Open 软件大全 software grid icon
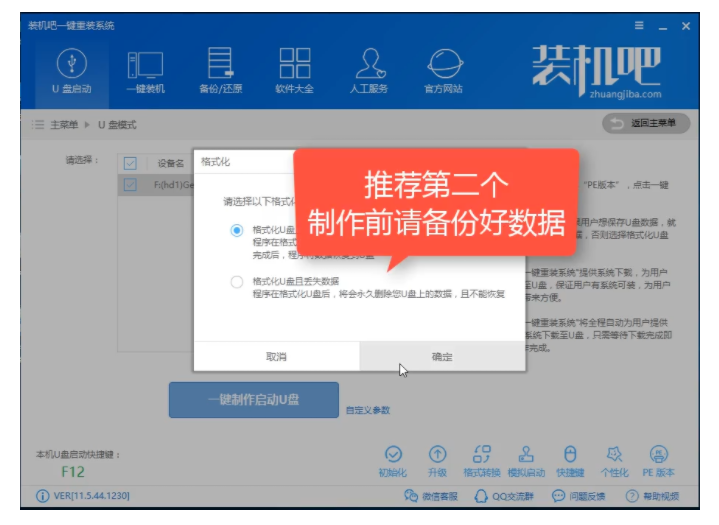This screenshot has height=525, width=719. click(294, 64)
